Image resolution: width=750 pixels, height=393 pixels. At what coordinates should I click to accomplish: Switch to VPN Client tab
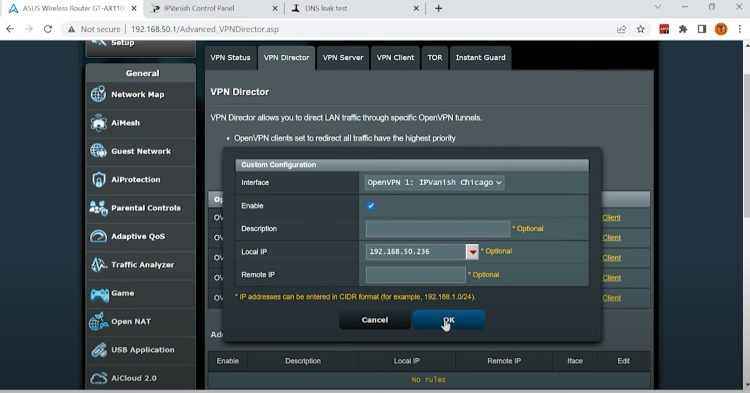point(395,58)
